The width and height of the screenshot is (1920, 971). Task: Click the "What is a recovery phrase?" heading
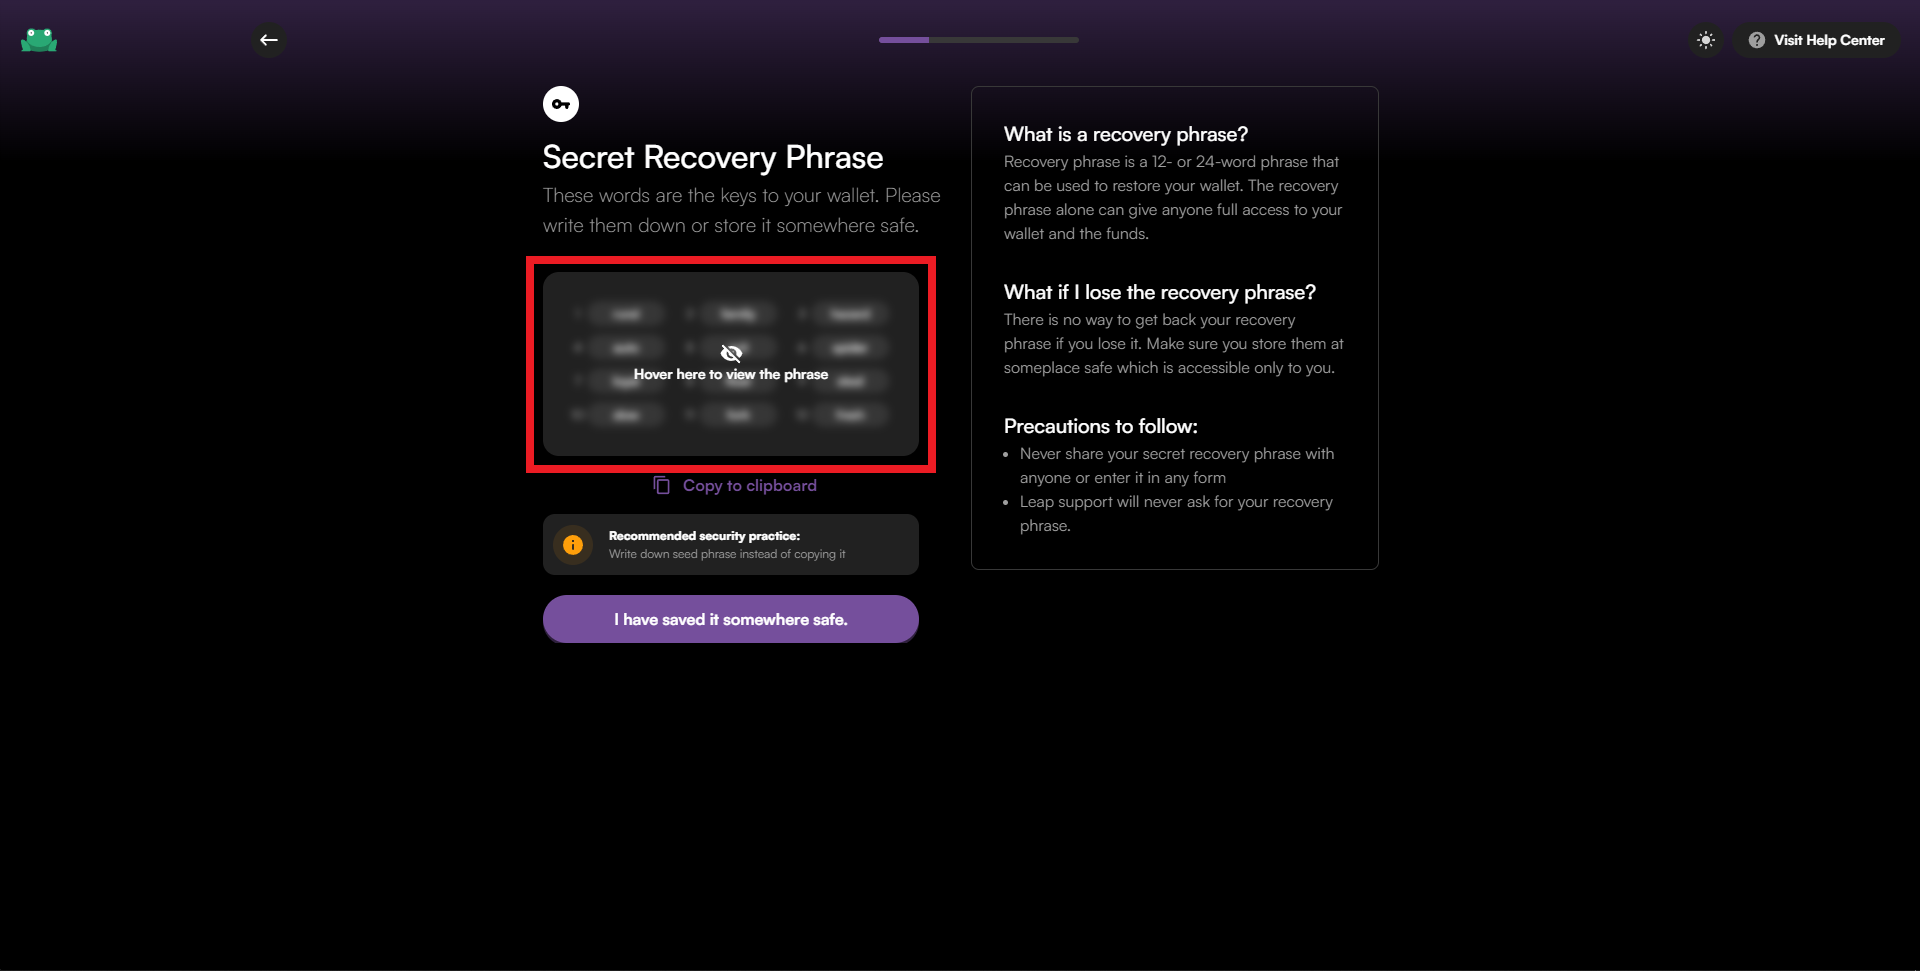point(1125,134)
